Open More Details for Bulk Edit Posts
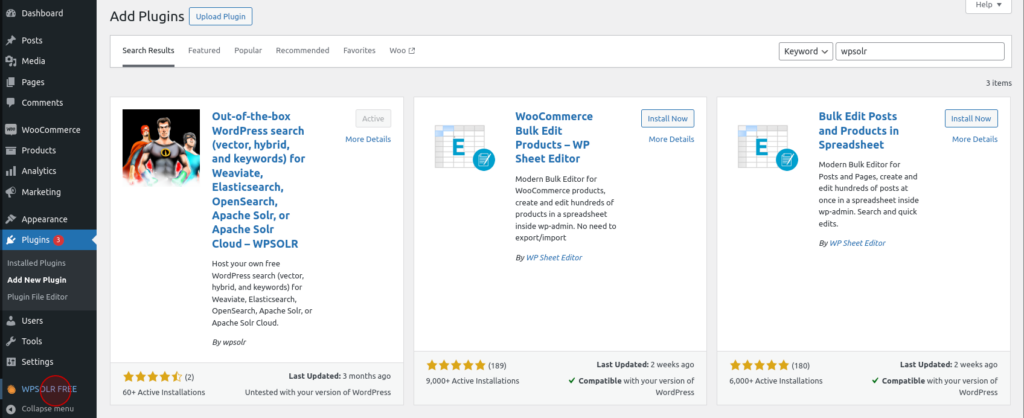The width and height of the screenshot is (1024, 418). click(975, 139)
